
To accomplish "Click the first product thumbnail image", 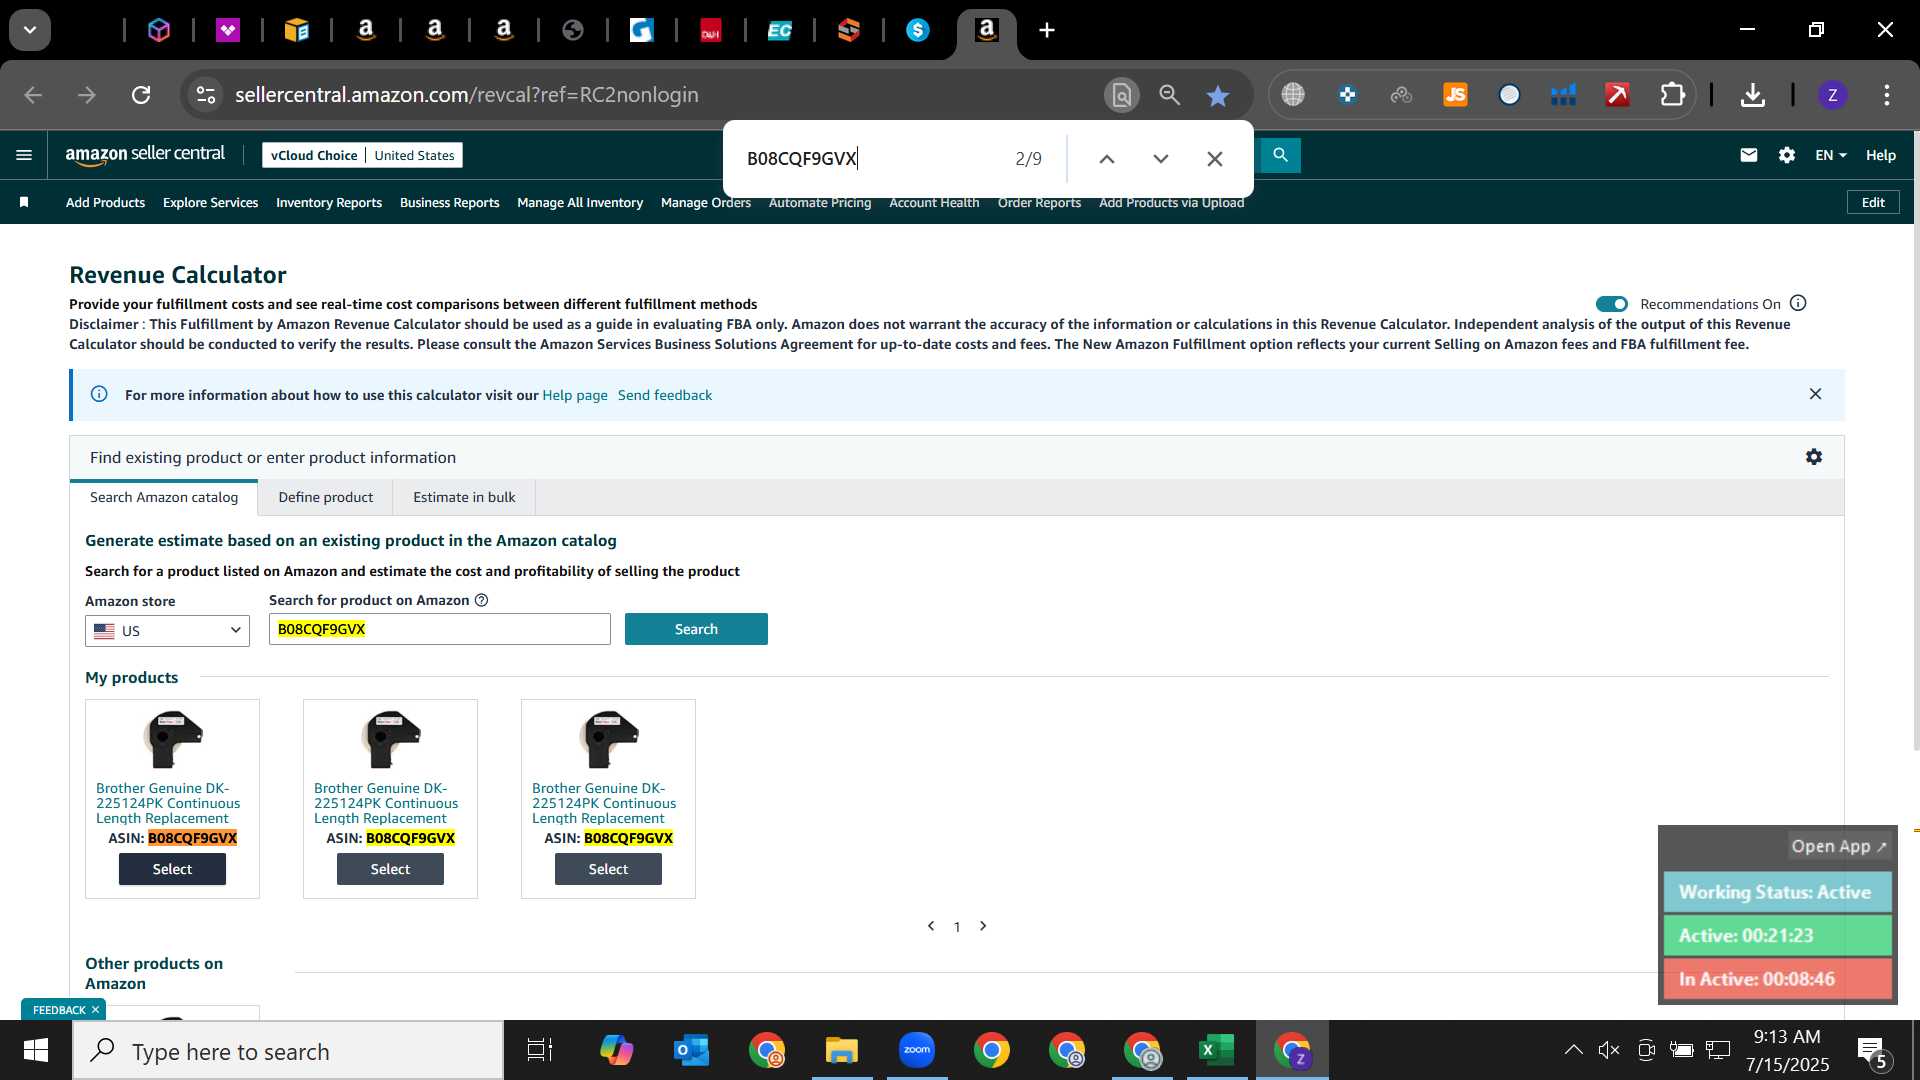I will (x=172, y=739).
